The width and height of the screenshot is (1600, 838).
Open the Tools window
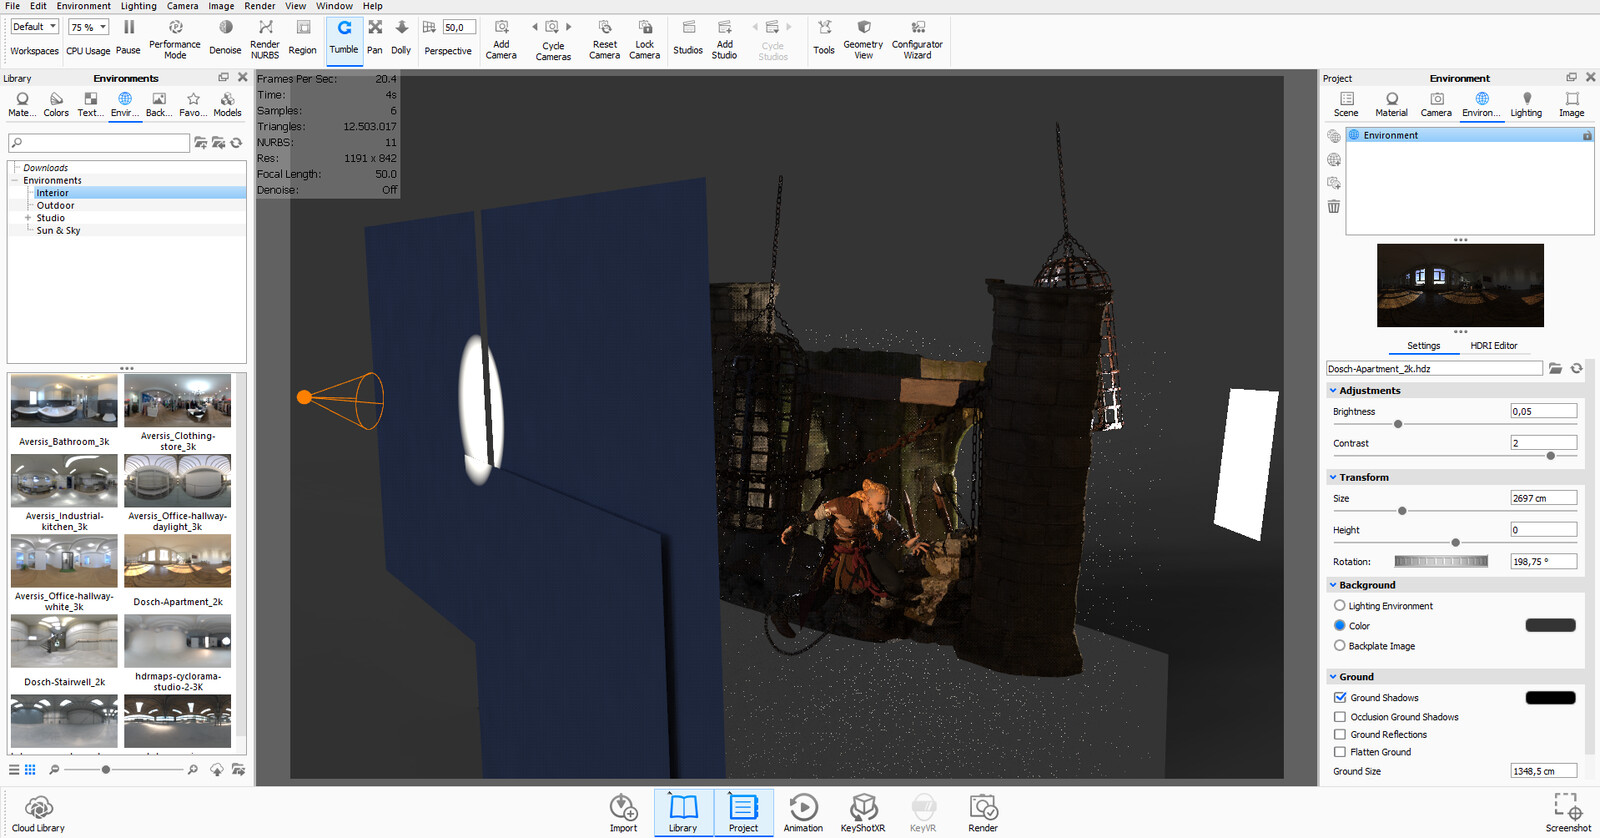click(x=824, y=37)
